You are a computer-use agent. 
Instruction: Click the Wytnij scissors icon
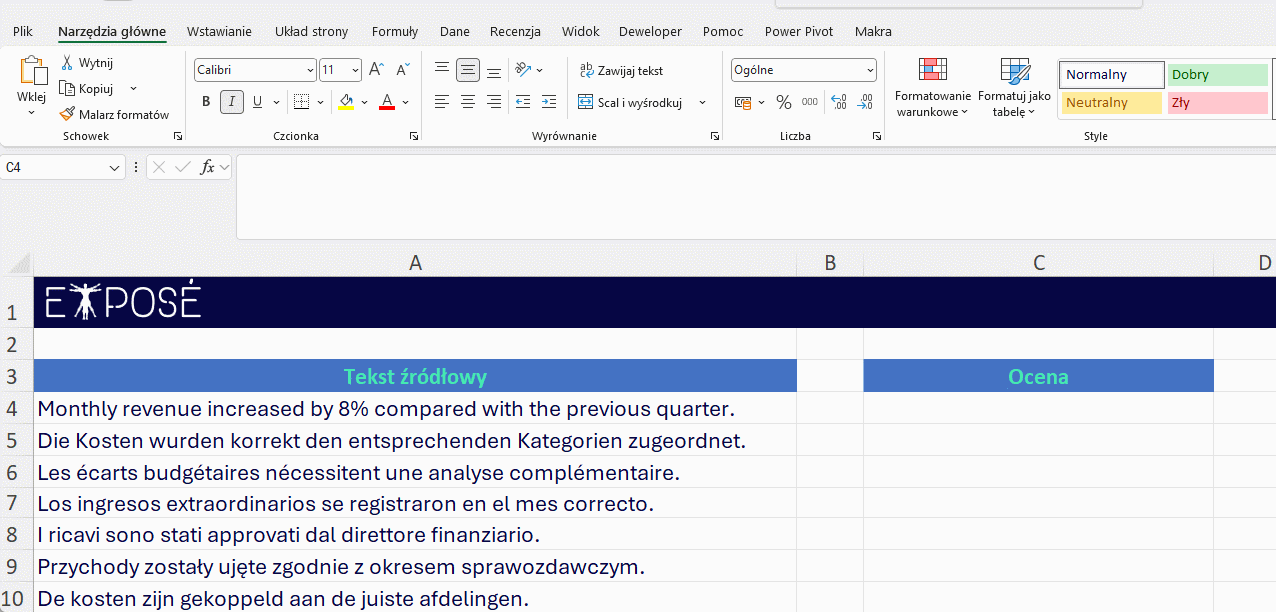(67, 63)
